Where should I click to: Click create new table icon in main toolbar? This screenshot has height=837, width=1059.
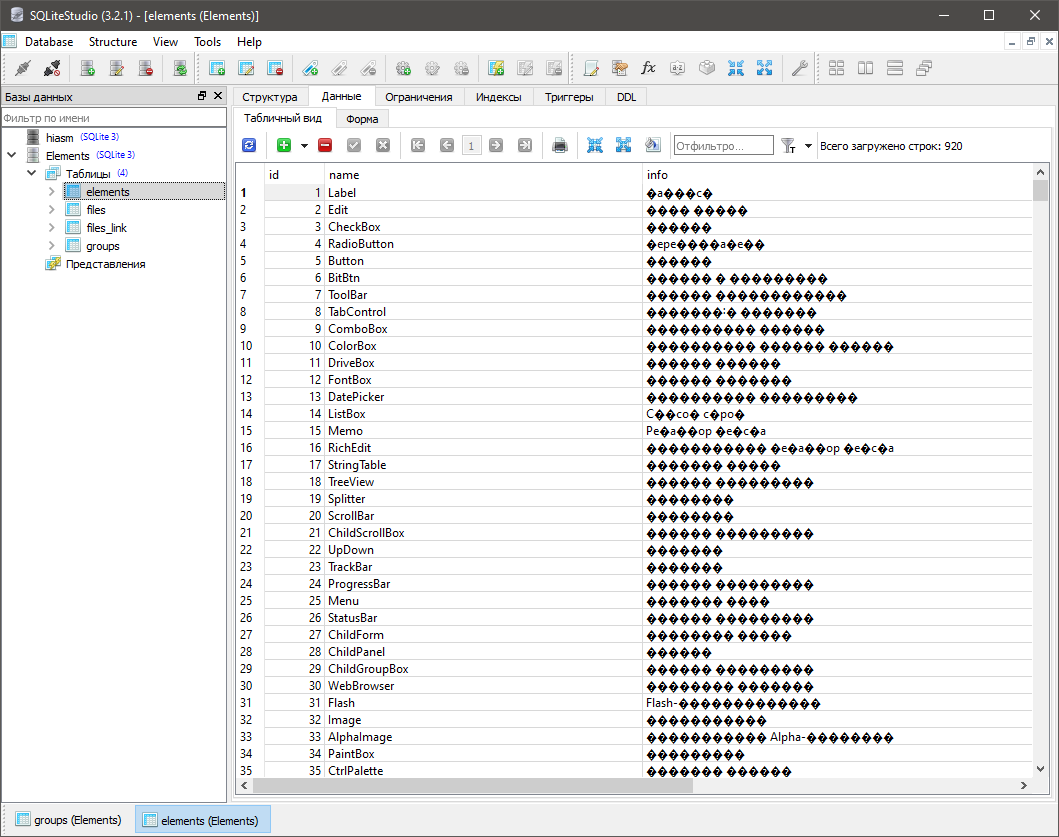click(217, 68)
